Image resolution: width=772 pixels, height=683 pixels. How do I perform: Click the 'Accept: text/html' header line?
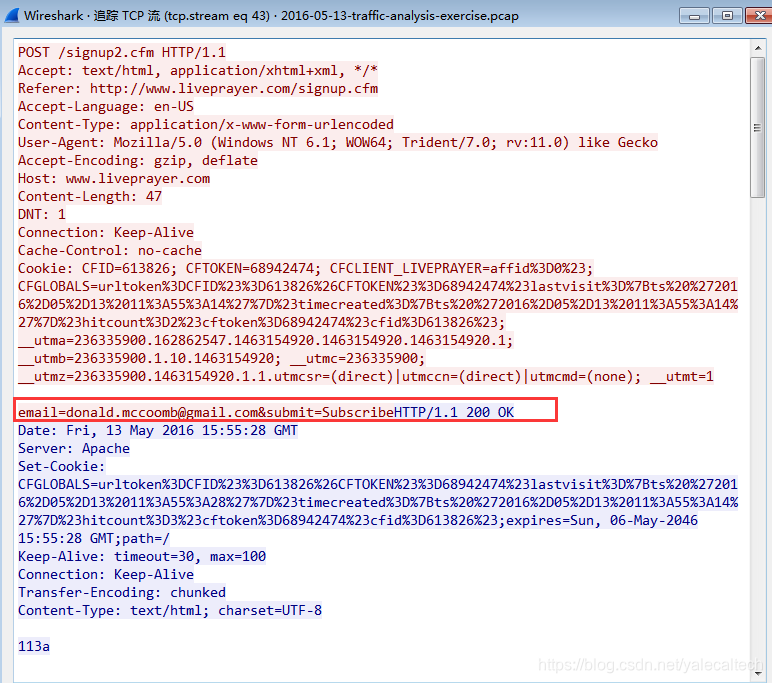coord(198,70)
